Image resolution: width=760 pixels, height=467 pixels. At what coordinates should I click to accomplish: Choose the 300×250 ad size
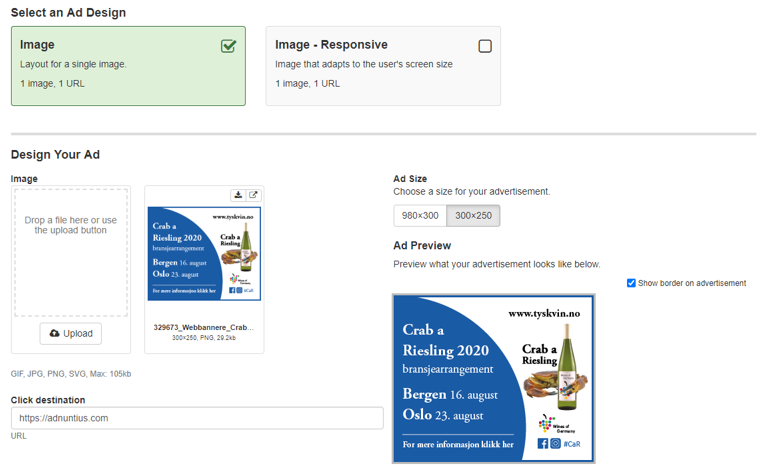pos(473,216)
